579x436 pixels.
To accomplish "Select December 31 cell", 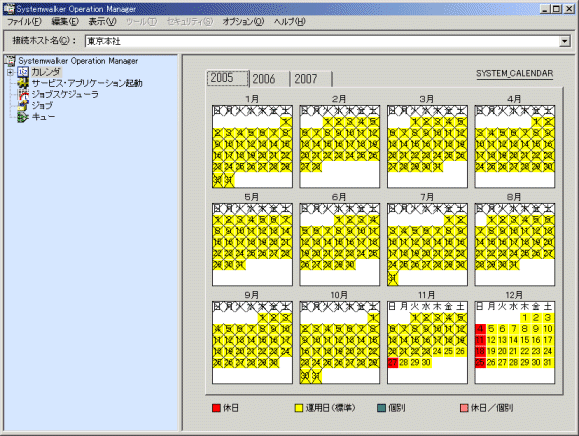I will [x=548, y=363].
